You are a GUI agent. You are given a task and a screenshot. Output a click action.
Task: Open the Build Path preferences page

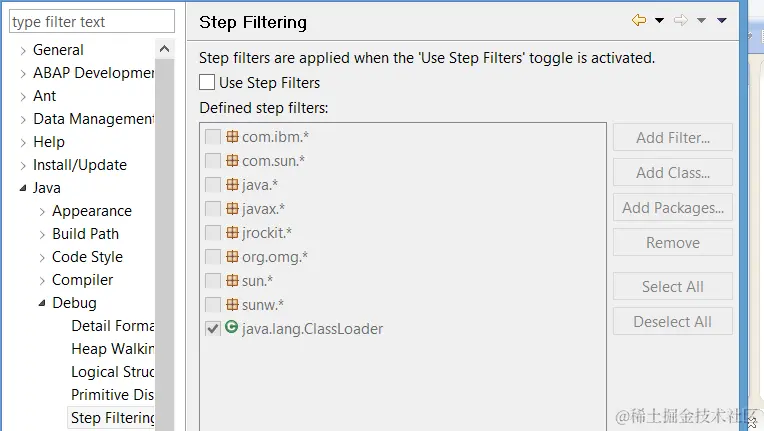(x=85, y=234)
